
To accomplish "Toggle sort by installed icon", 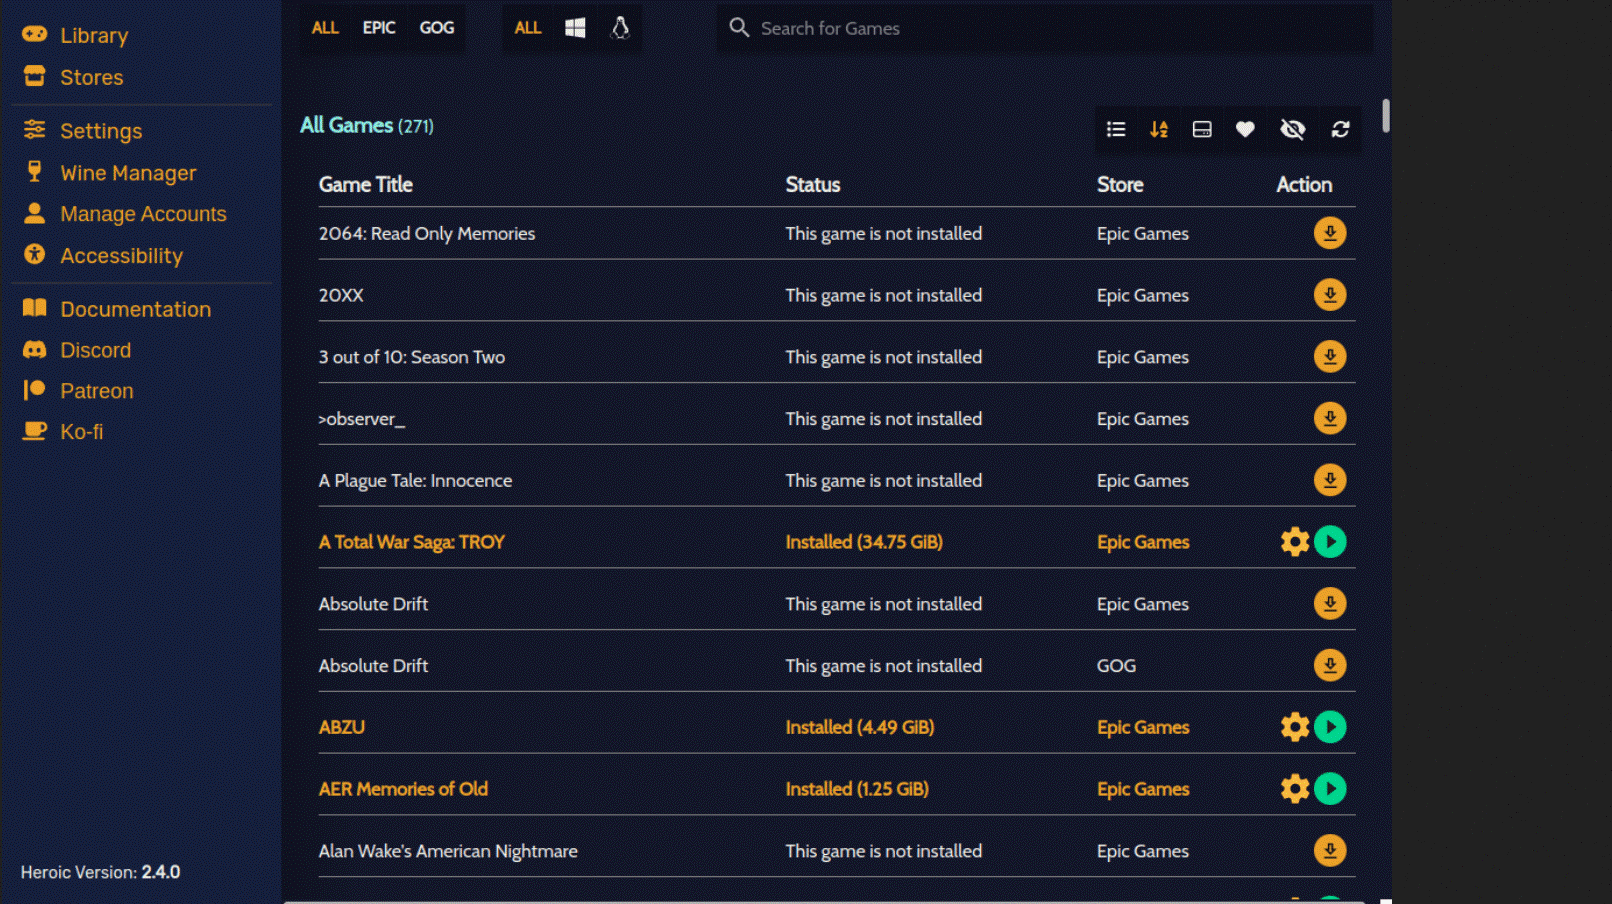I will pyautogui.click(x=1202, y=129).
